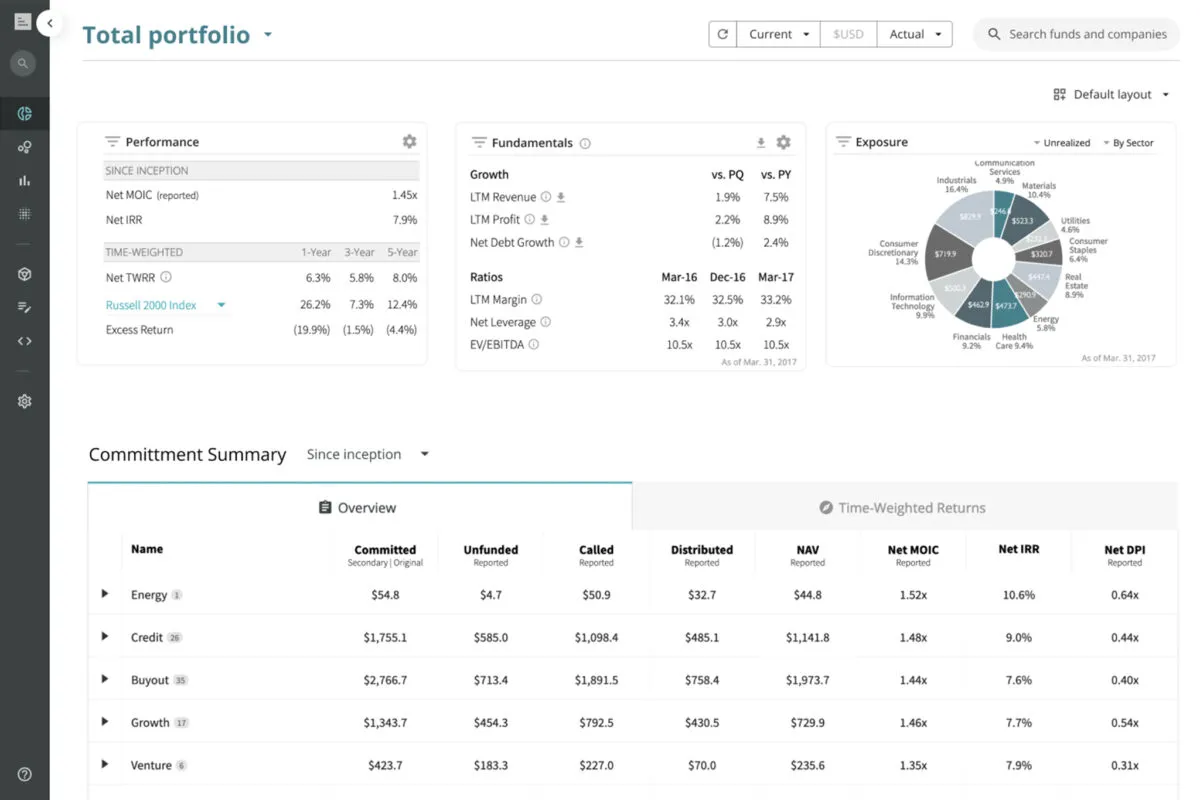Screen dimensions: 1200x800
Task: Open the bar chart analytics icon in sidebar
Action: tap(24, 180)
